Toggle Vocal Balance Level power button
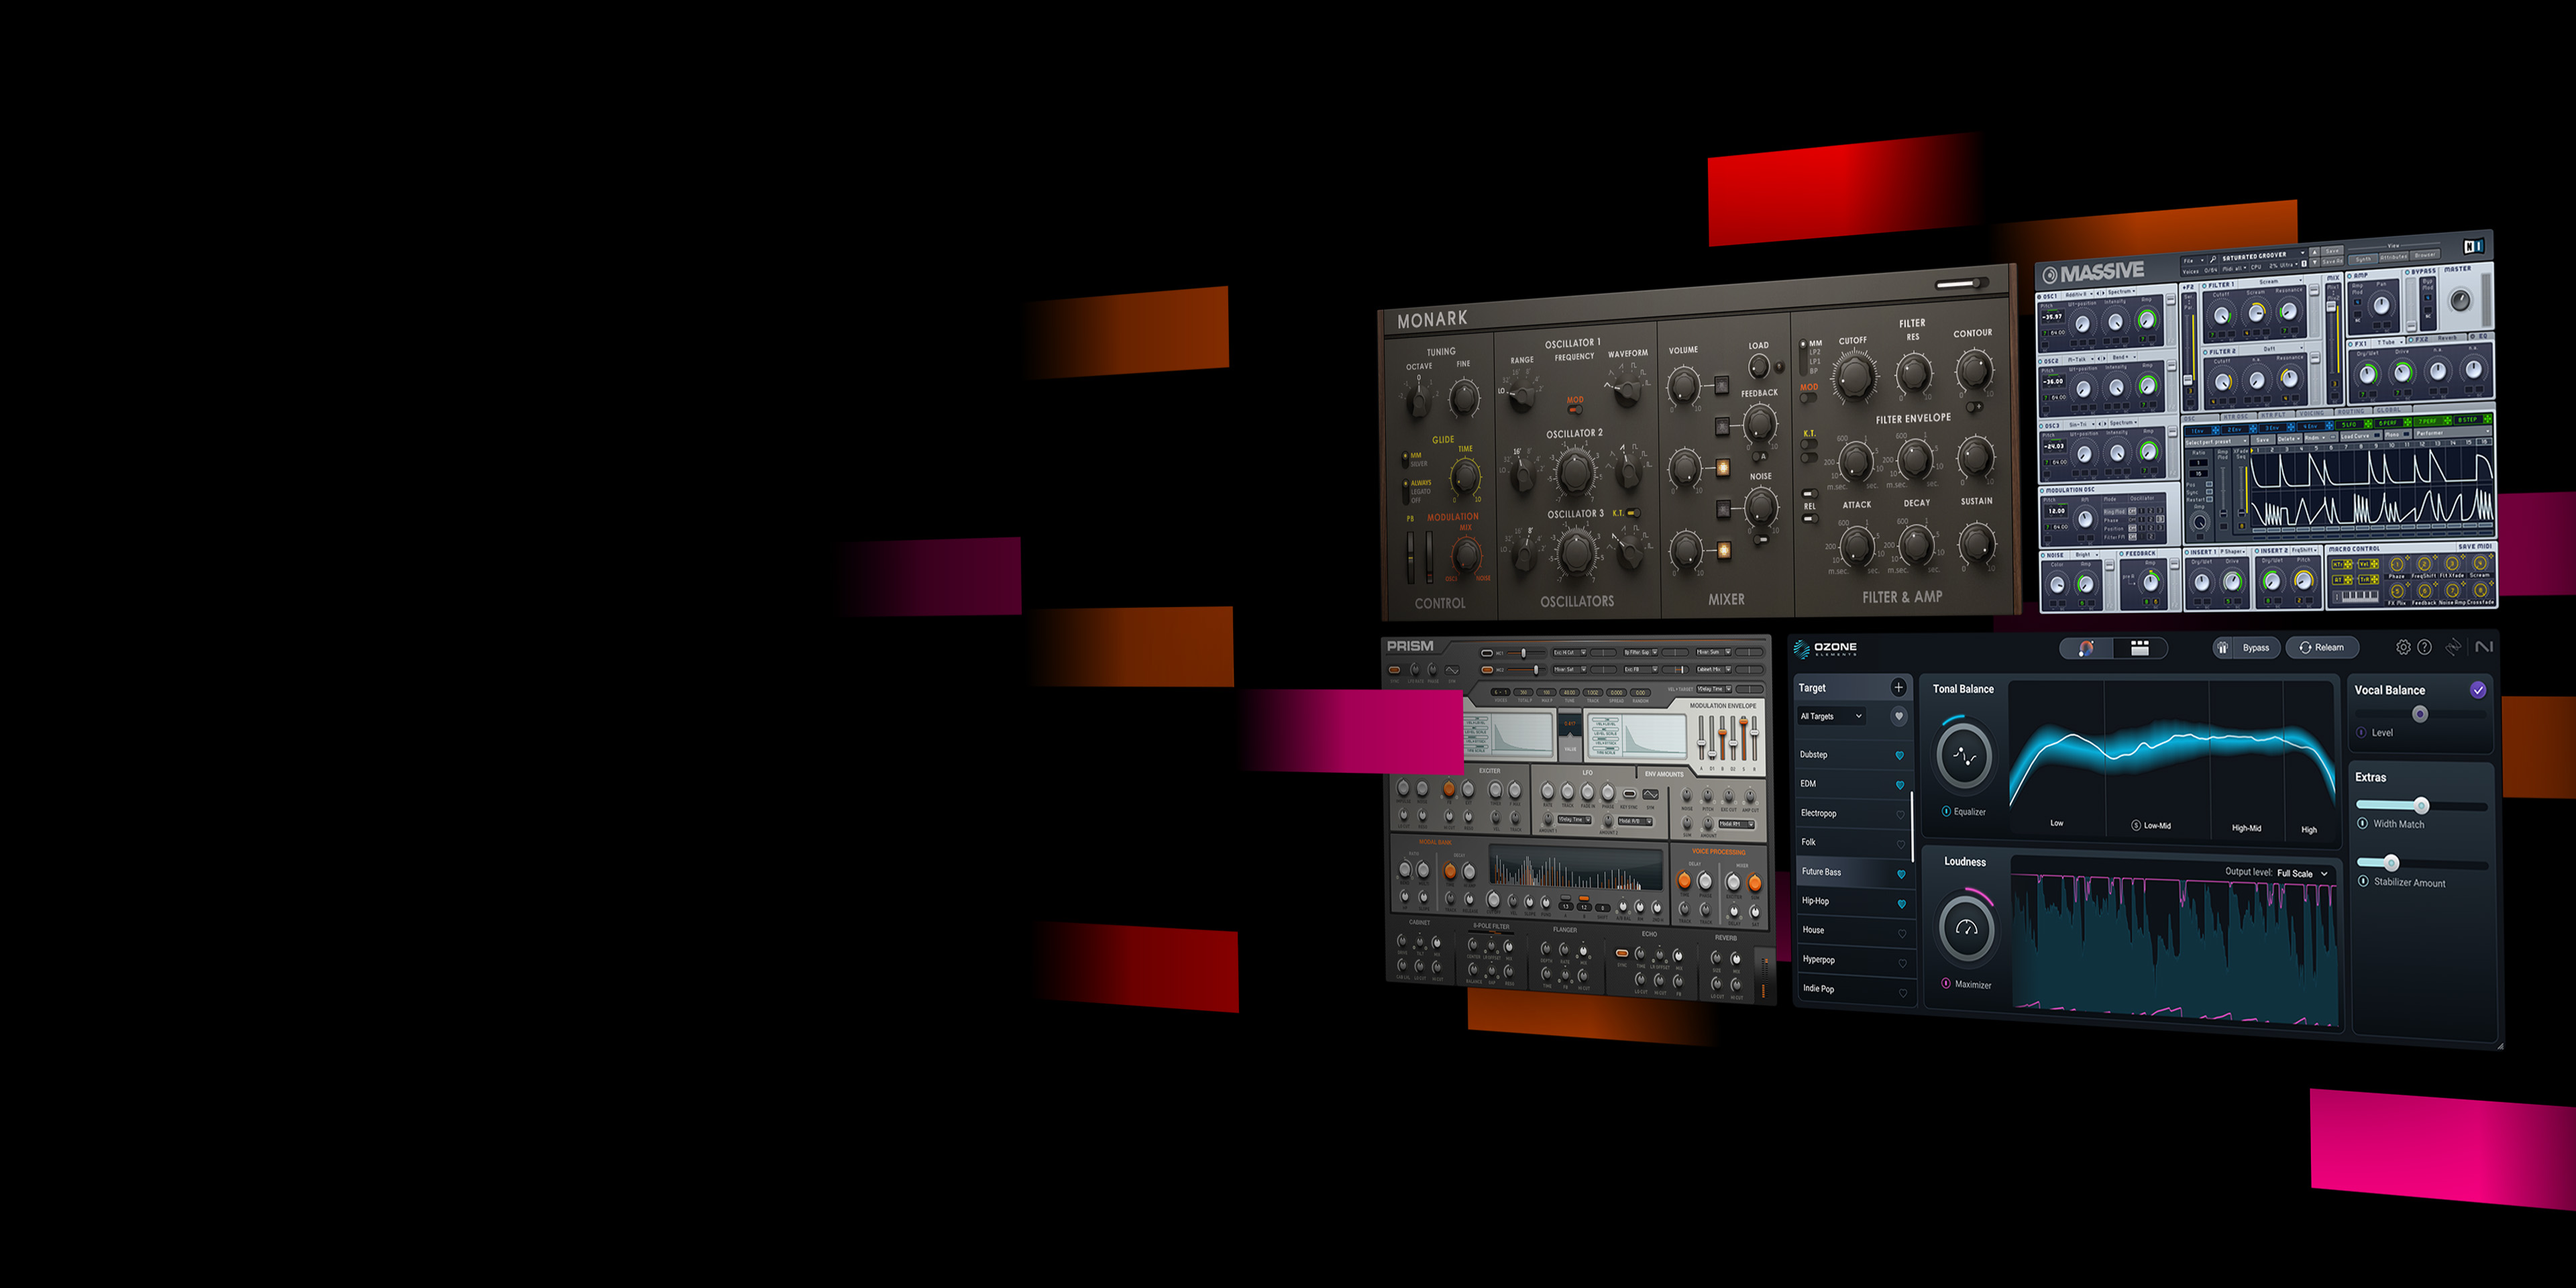The width and height of the screenshot is (2576, 1288). click(2361, 732)
